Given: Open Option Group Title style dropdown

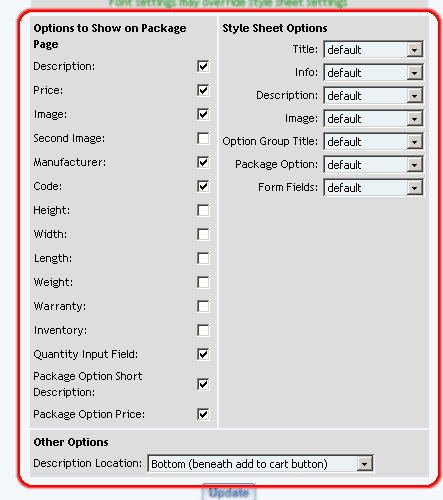Looking at the screenshot, I should [x=373, y=142].
